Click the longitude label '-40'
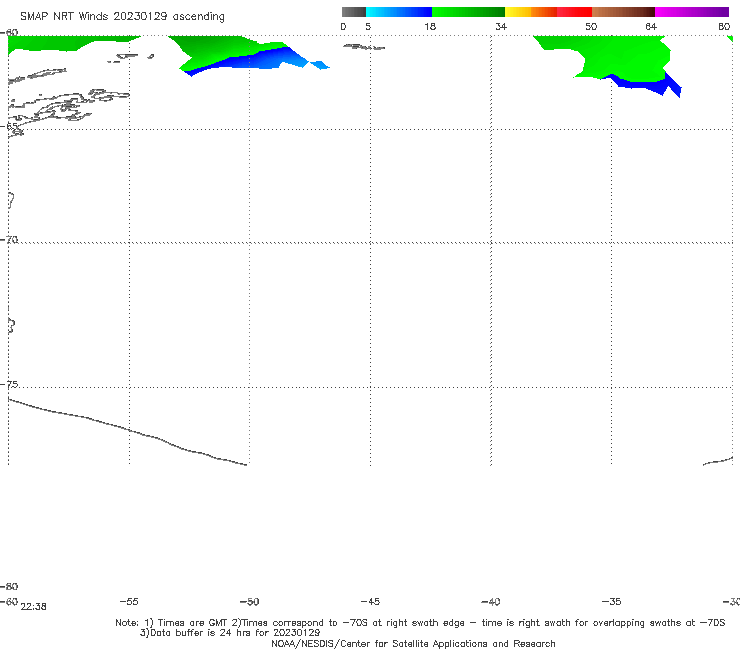The width and height of the screenshot is (740, 650). coord(490,602)
